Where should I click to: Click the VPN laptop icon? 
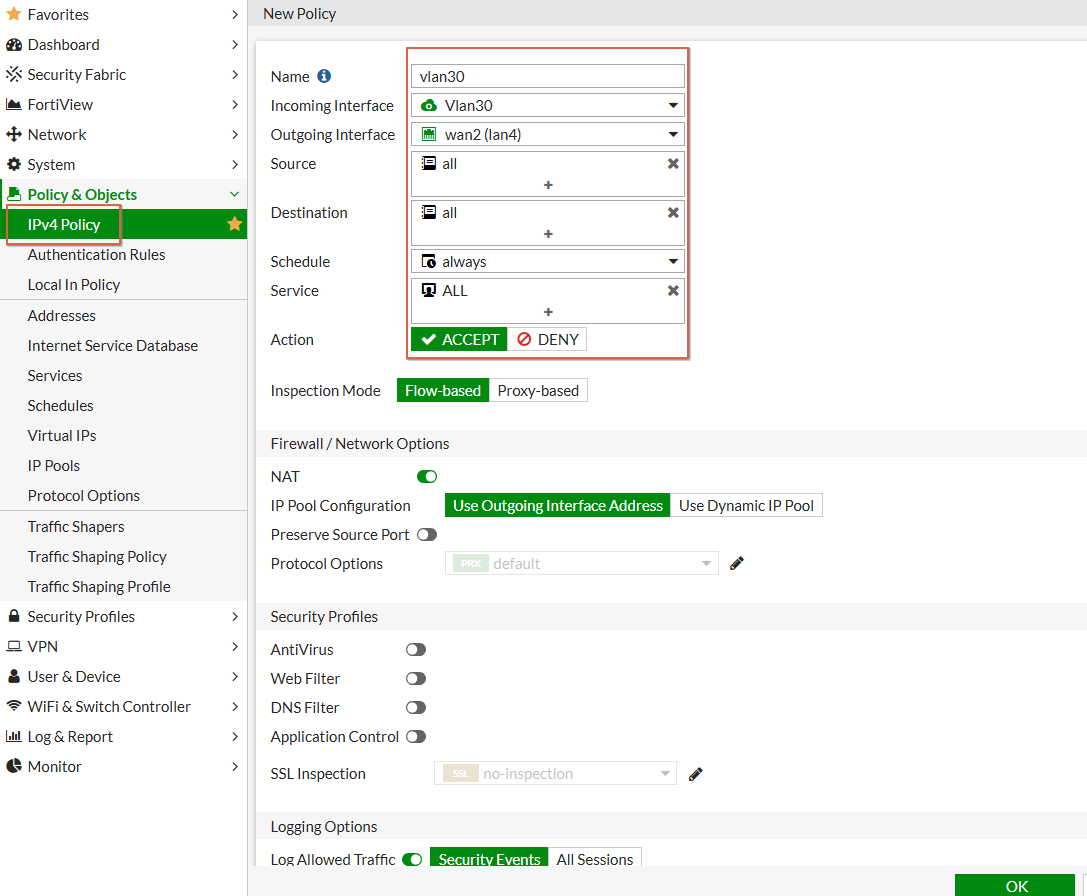pyautogui.click(x=13, y=646)
